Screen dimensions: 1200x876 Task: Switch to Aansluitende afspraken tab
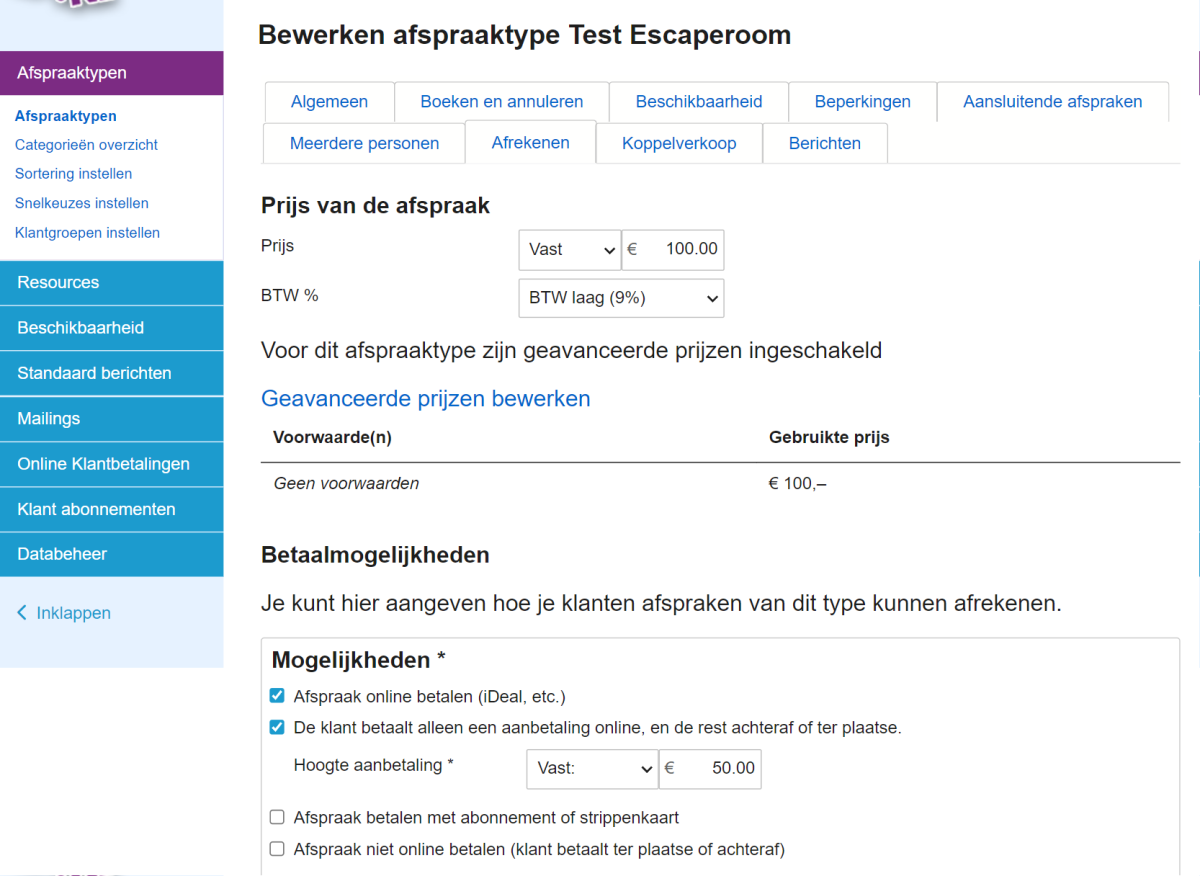(x=1053, y=102)
